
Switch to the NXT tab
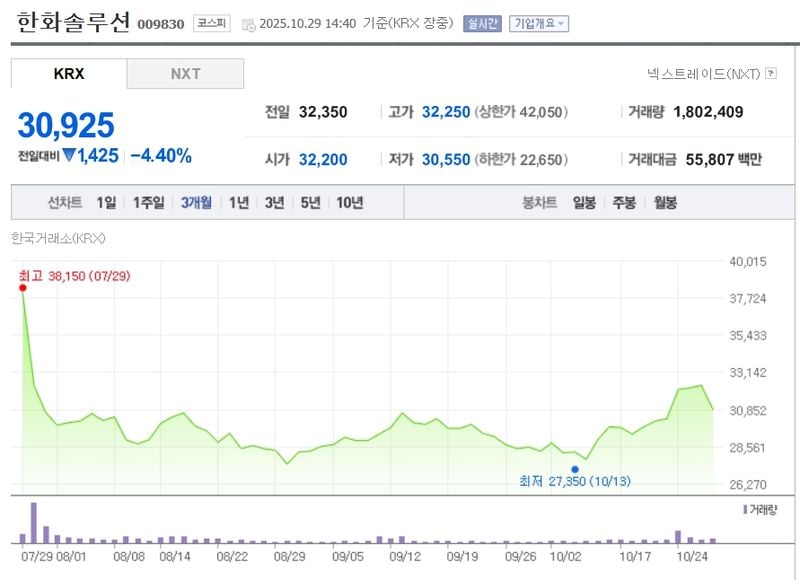pyautogui.click(x=185, y=74)
